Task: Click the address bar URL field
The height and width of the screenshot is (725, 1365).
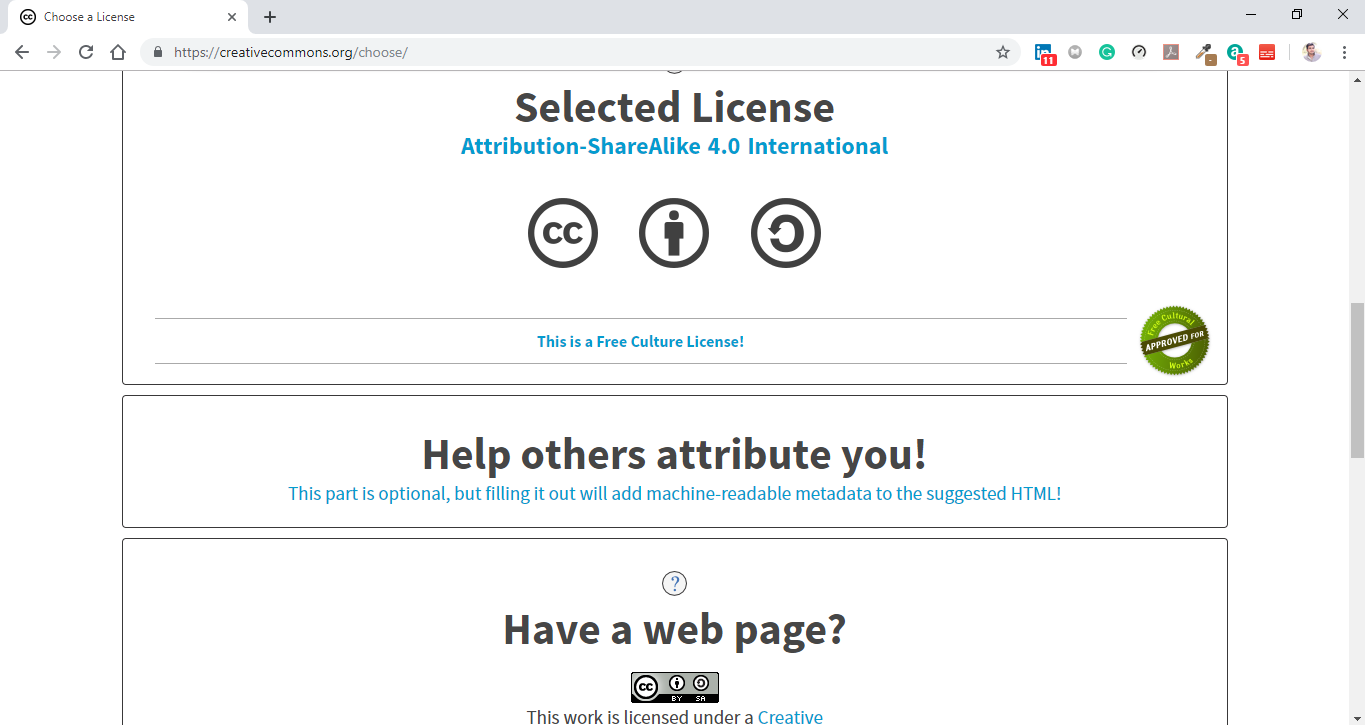Action: (x=580, y=52)
